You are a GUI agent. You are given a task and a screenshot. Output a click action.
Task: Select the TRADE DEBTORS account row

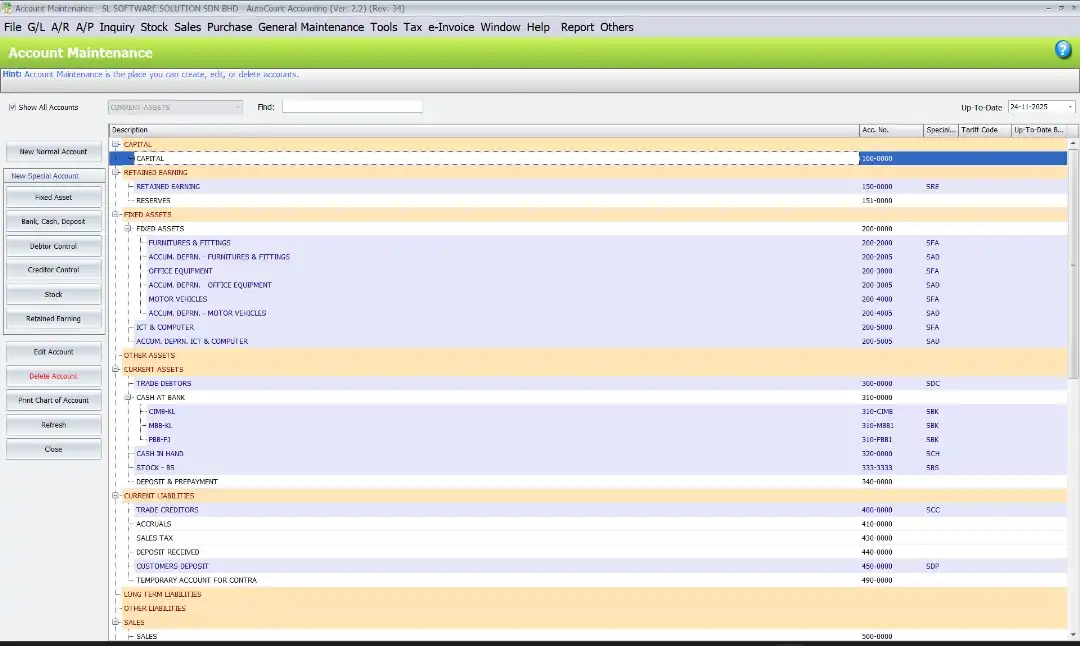(x=164, y=384)
